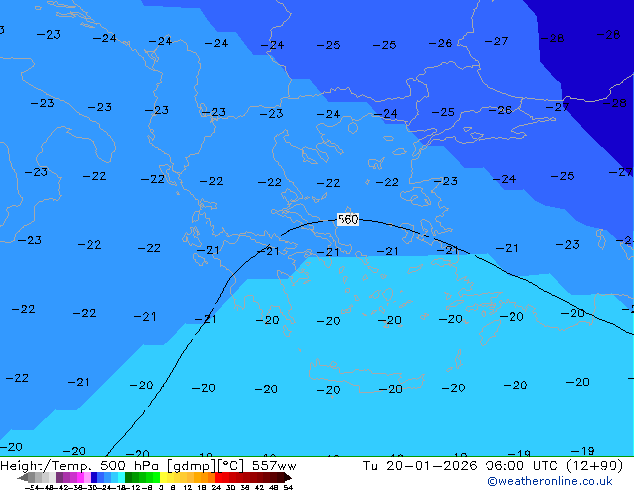Click the gray left arrow end of legend
Screen dimensions: 634x490
23,477
